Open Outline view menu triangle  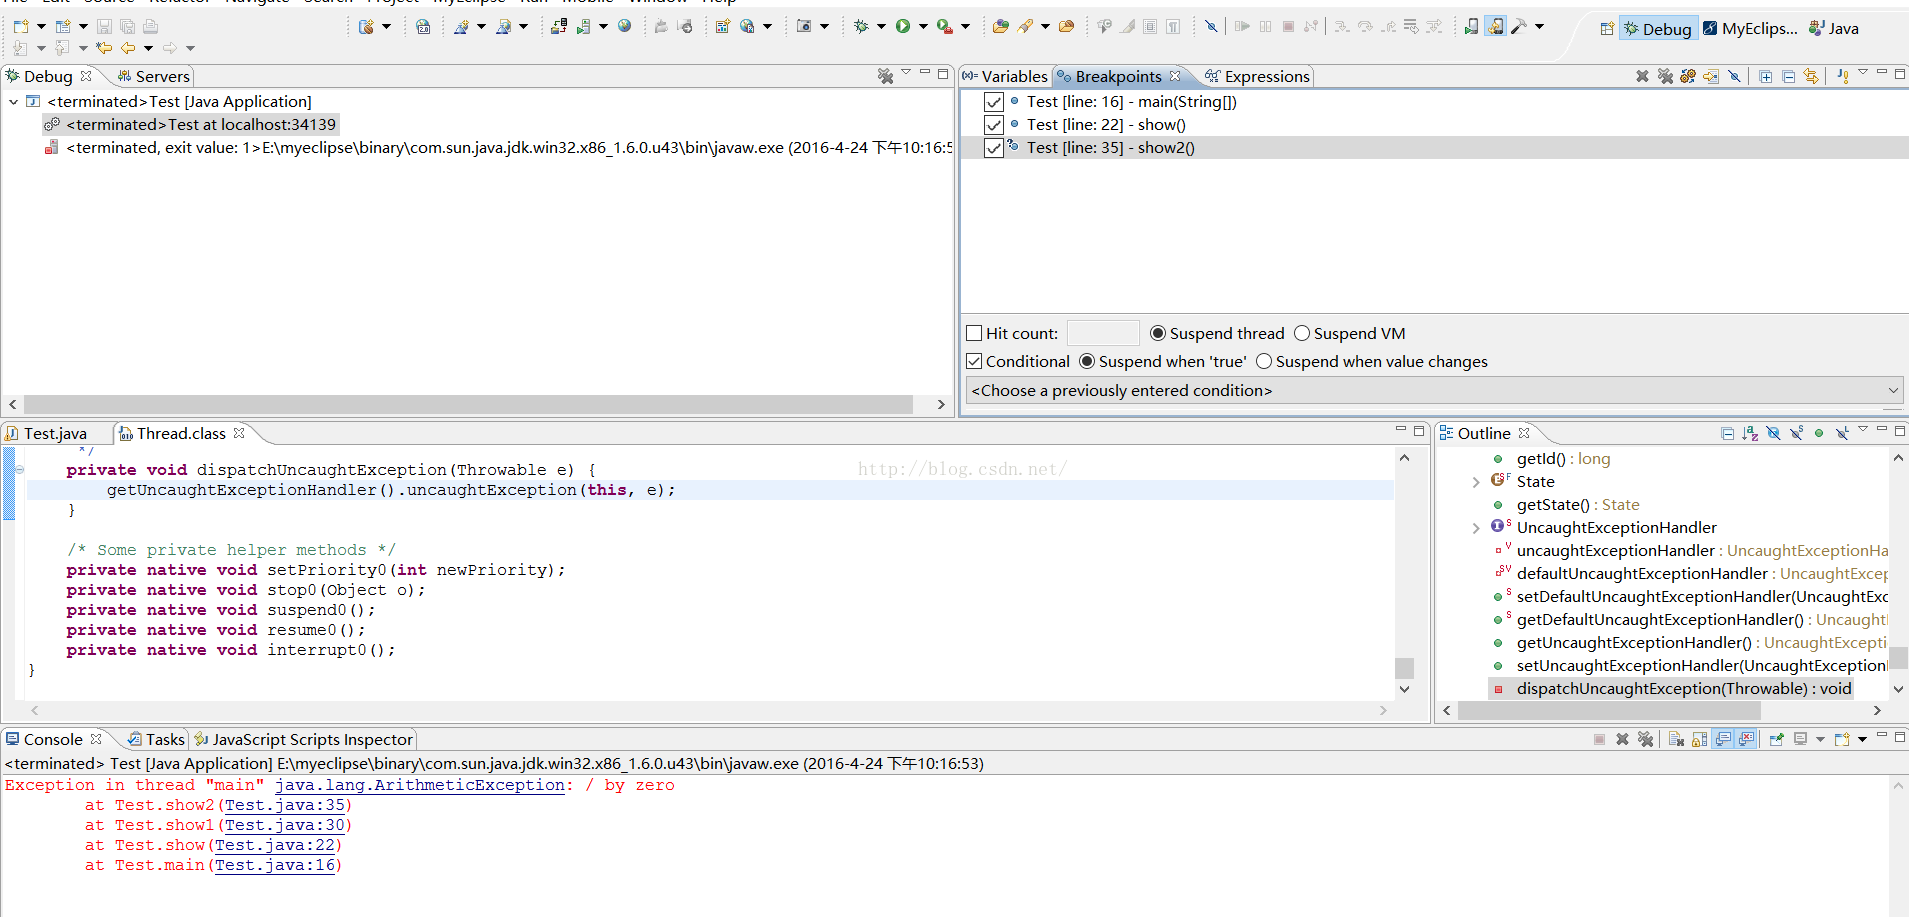[1863, 430]
